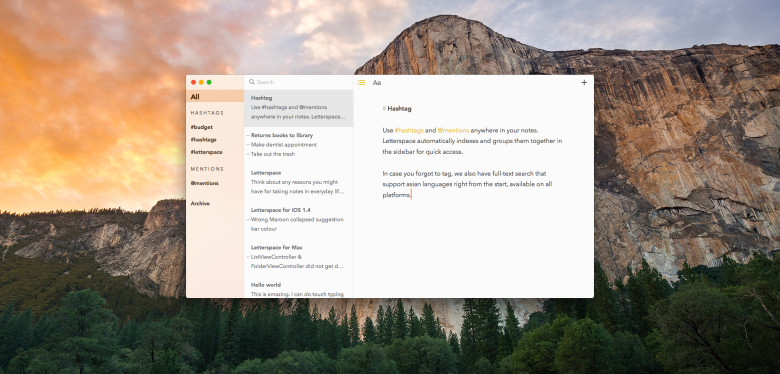
Task: Filter notes by #budget hashtag
Action: [201, 127]
